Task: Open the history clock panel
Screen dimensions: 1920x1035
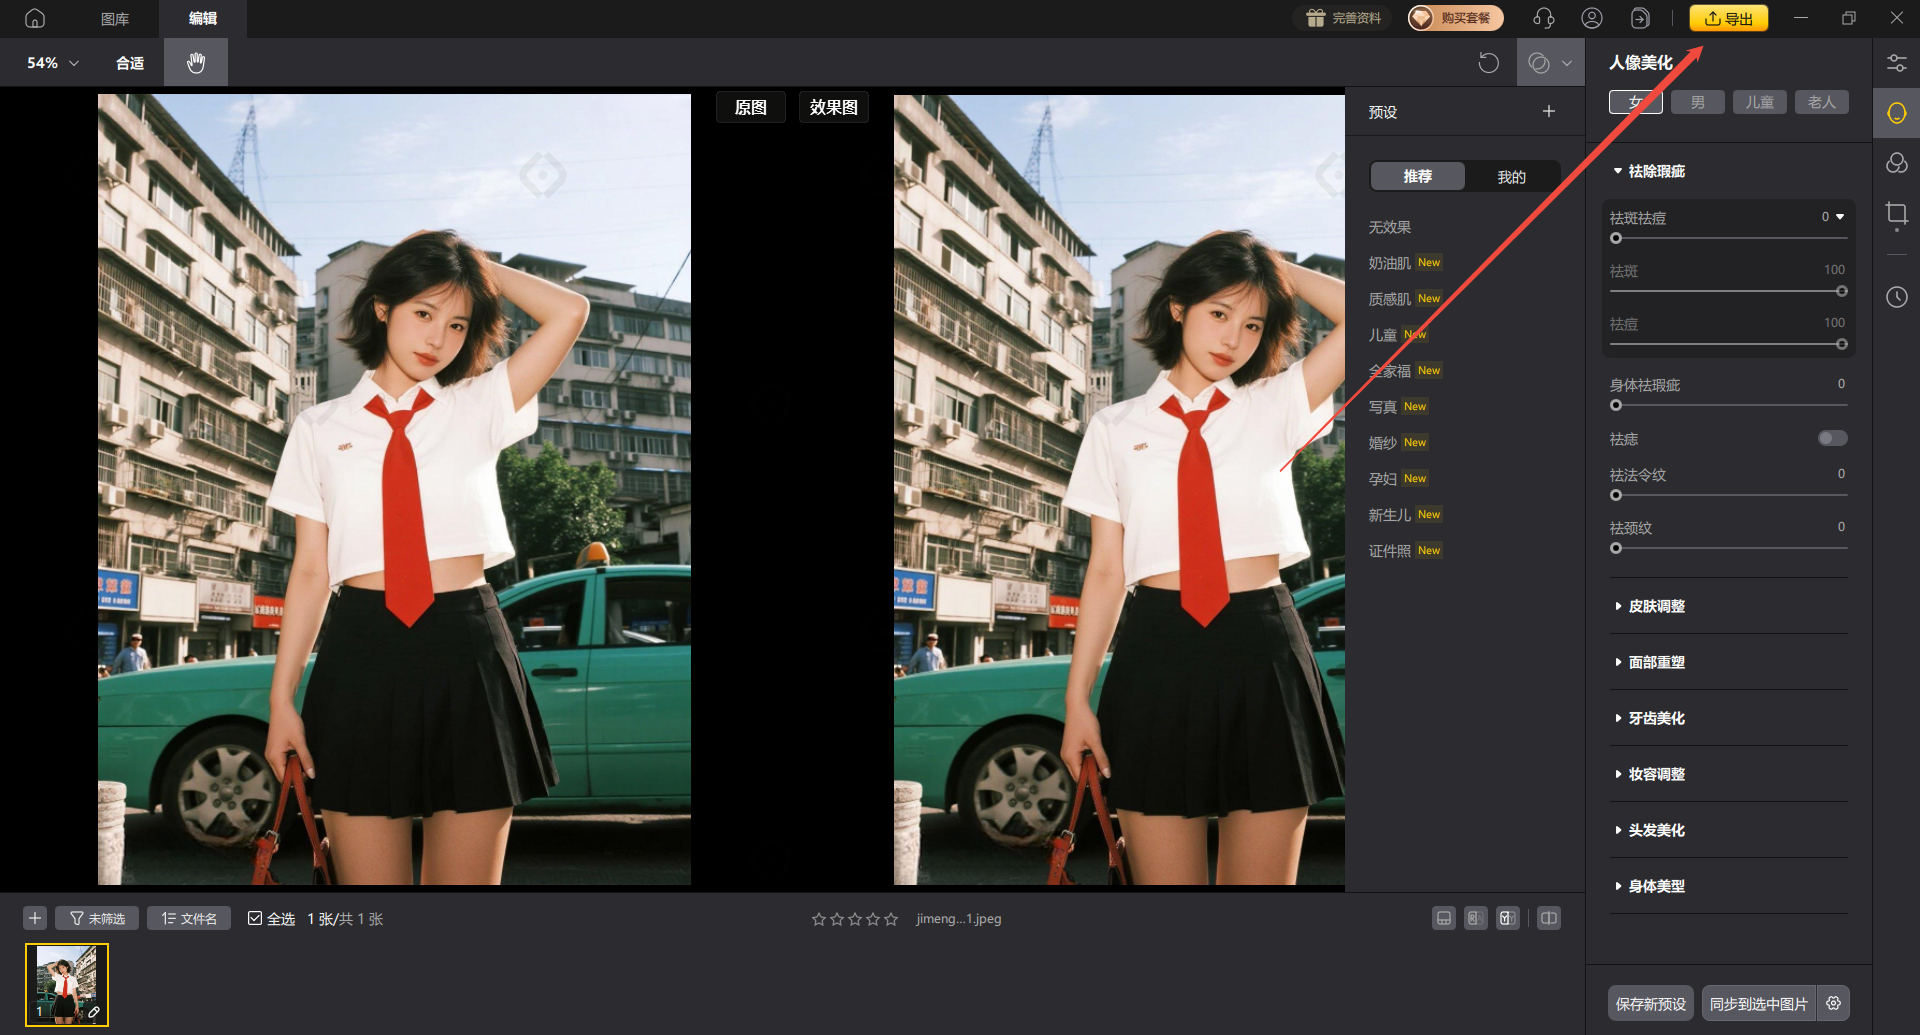Action: (1896, 297)
